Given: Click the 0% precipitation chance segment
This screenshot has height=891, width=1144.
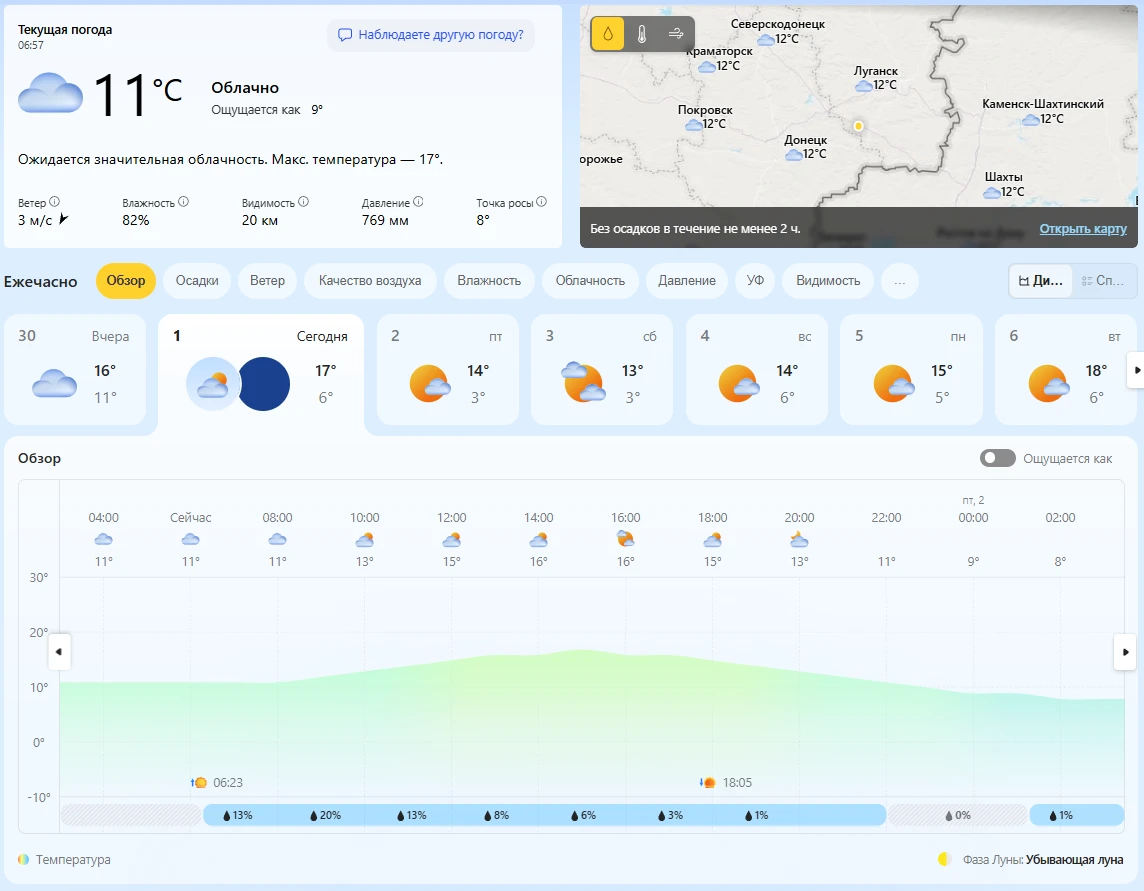Looking at the screenshot, I should point(958,815).
